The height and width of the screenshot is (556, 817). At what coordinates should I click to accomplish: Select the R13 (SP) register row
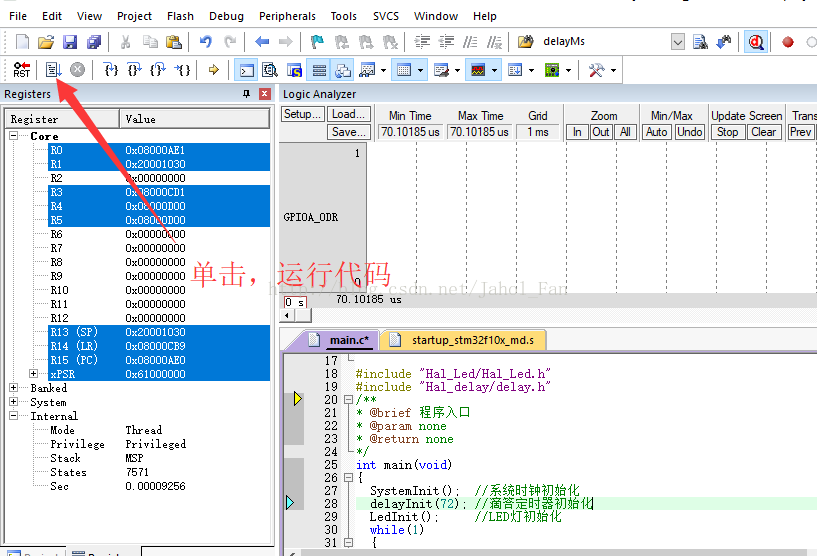(159, 332)
